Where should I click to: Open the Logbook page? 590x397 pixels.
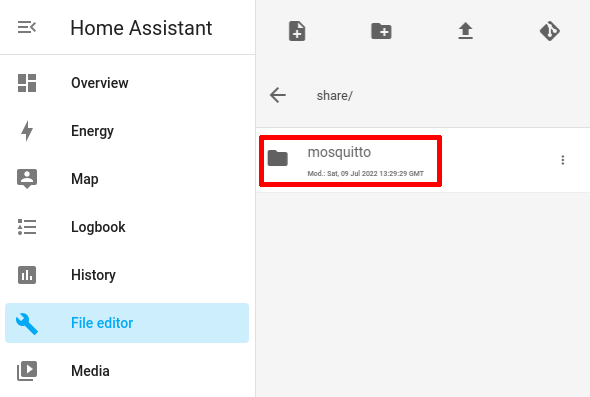point(127,227)
